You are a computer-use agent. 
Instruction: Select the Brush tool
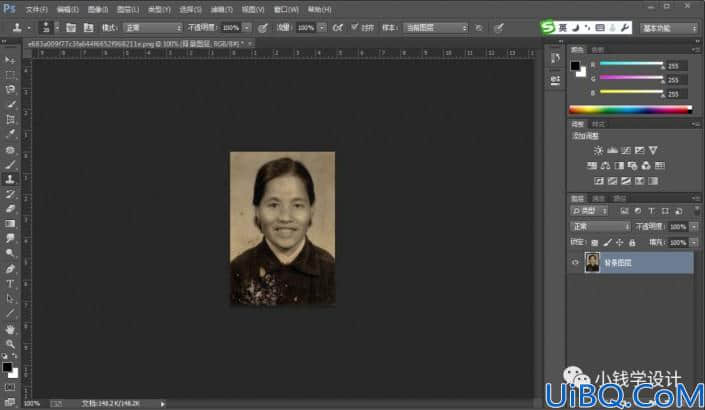coord(10,165)
